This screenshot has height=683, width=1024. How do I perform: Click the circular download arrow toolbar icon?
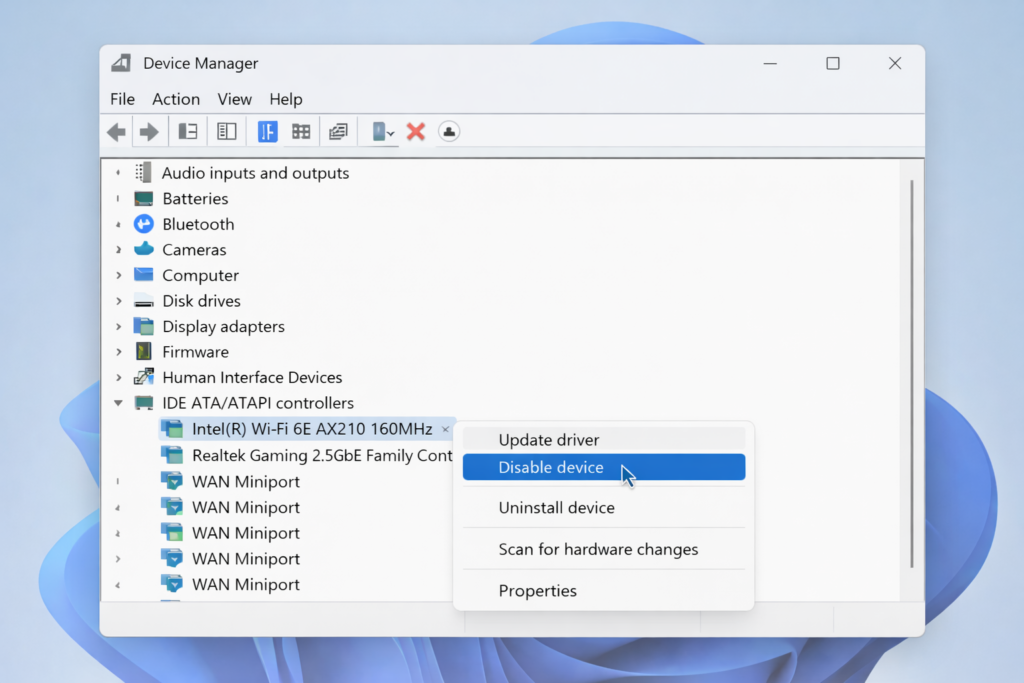[x=449, y=132]
